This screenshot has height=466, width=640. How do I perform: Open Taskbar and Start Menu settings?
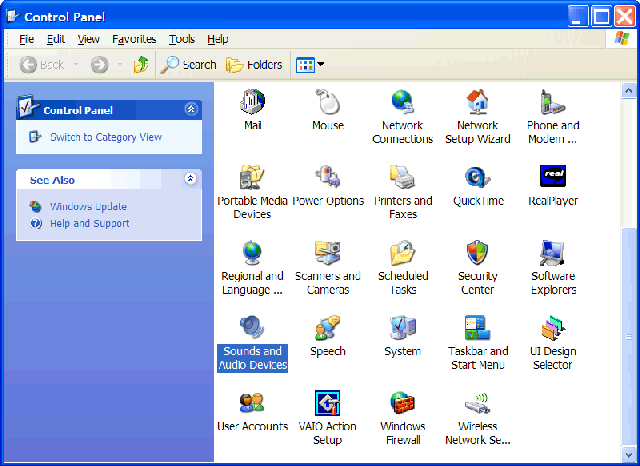pyautogui.click(x=478, y=343)
